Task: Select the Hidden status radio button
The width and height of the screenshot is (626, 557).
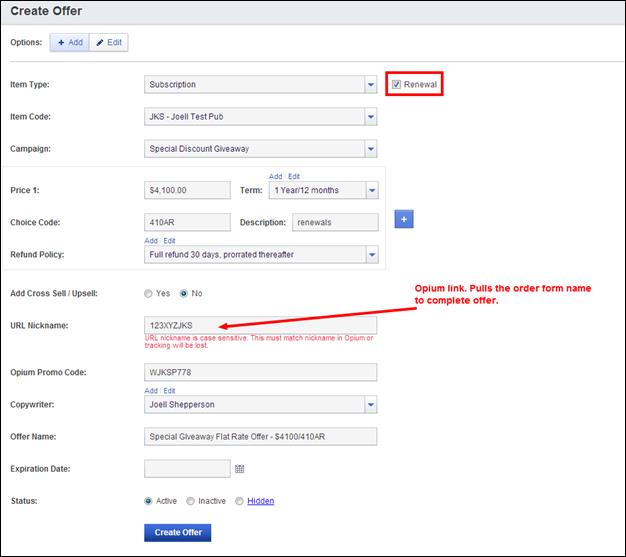Action: point(239,501)
